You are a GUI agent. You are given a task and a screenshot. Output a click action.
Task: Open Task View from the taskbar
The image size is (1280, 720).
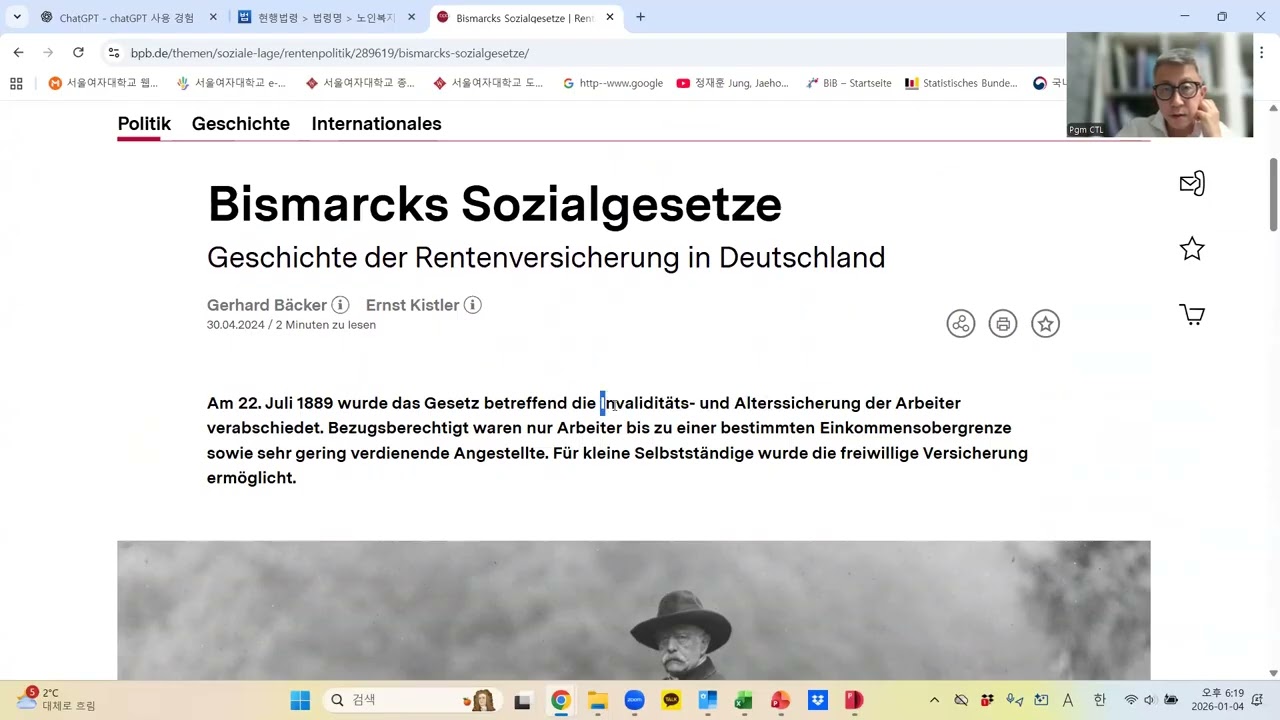[522, 701]
